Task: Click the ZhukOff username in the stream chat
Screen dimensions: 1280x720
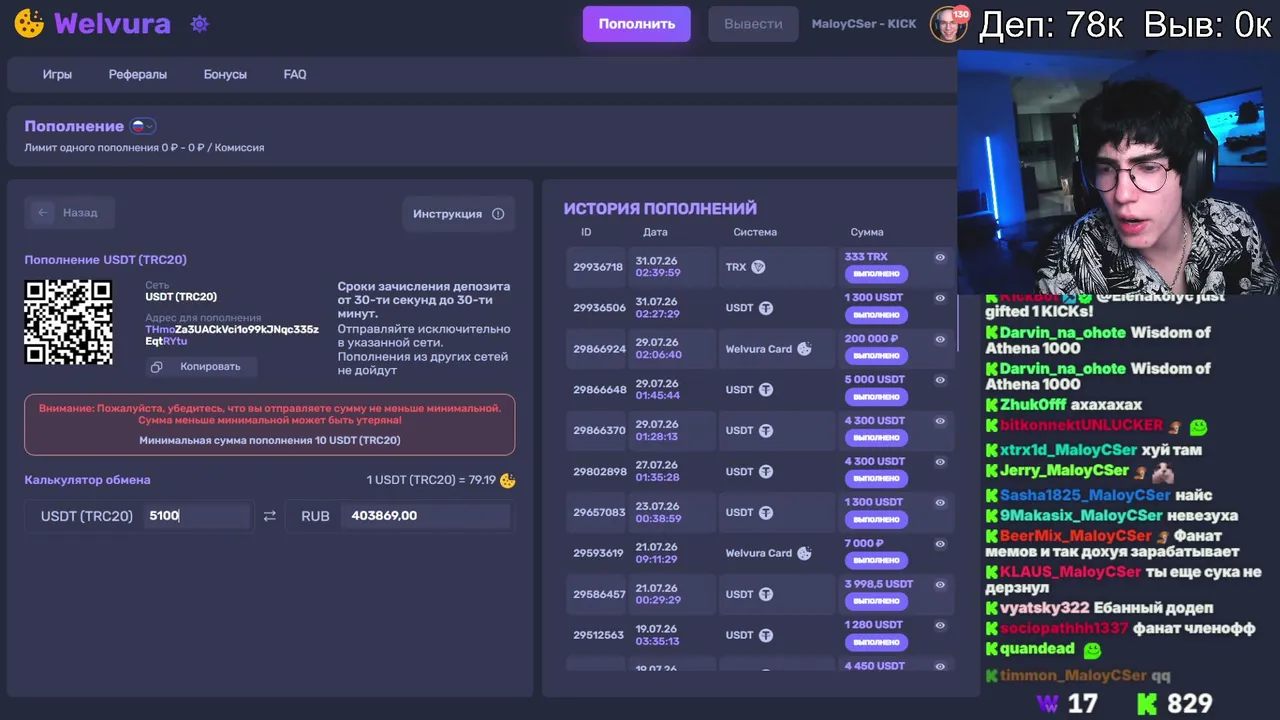Action: (x=1033, y=405)
